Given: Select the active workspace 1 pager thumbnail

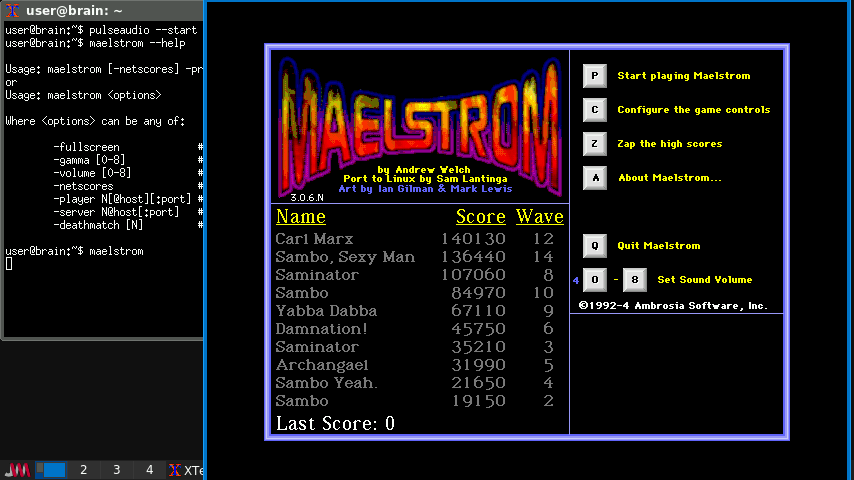Looking at the screenshot, I should pyautogui.click(x=51, y=470).
